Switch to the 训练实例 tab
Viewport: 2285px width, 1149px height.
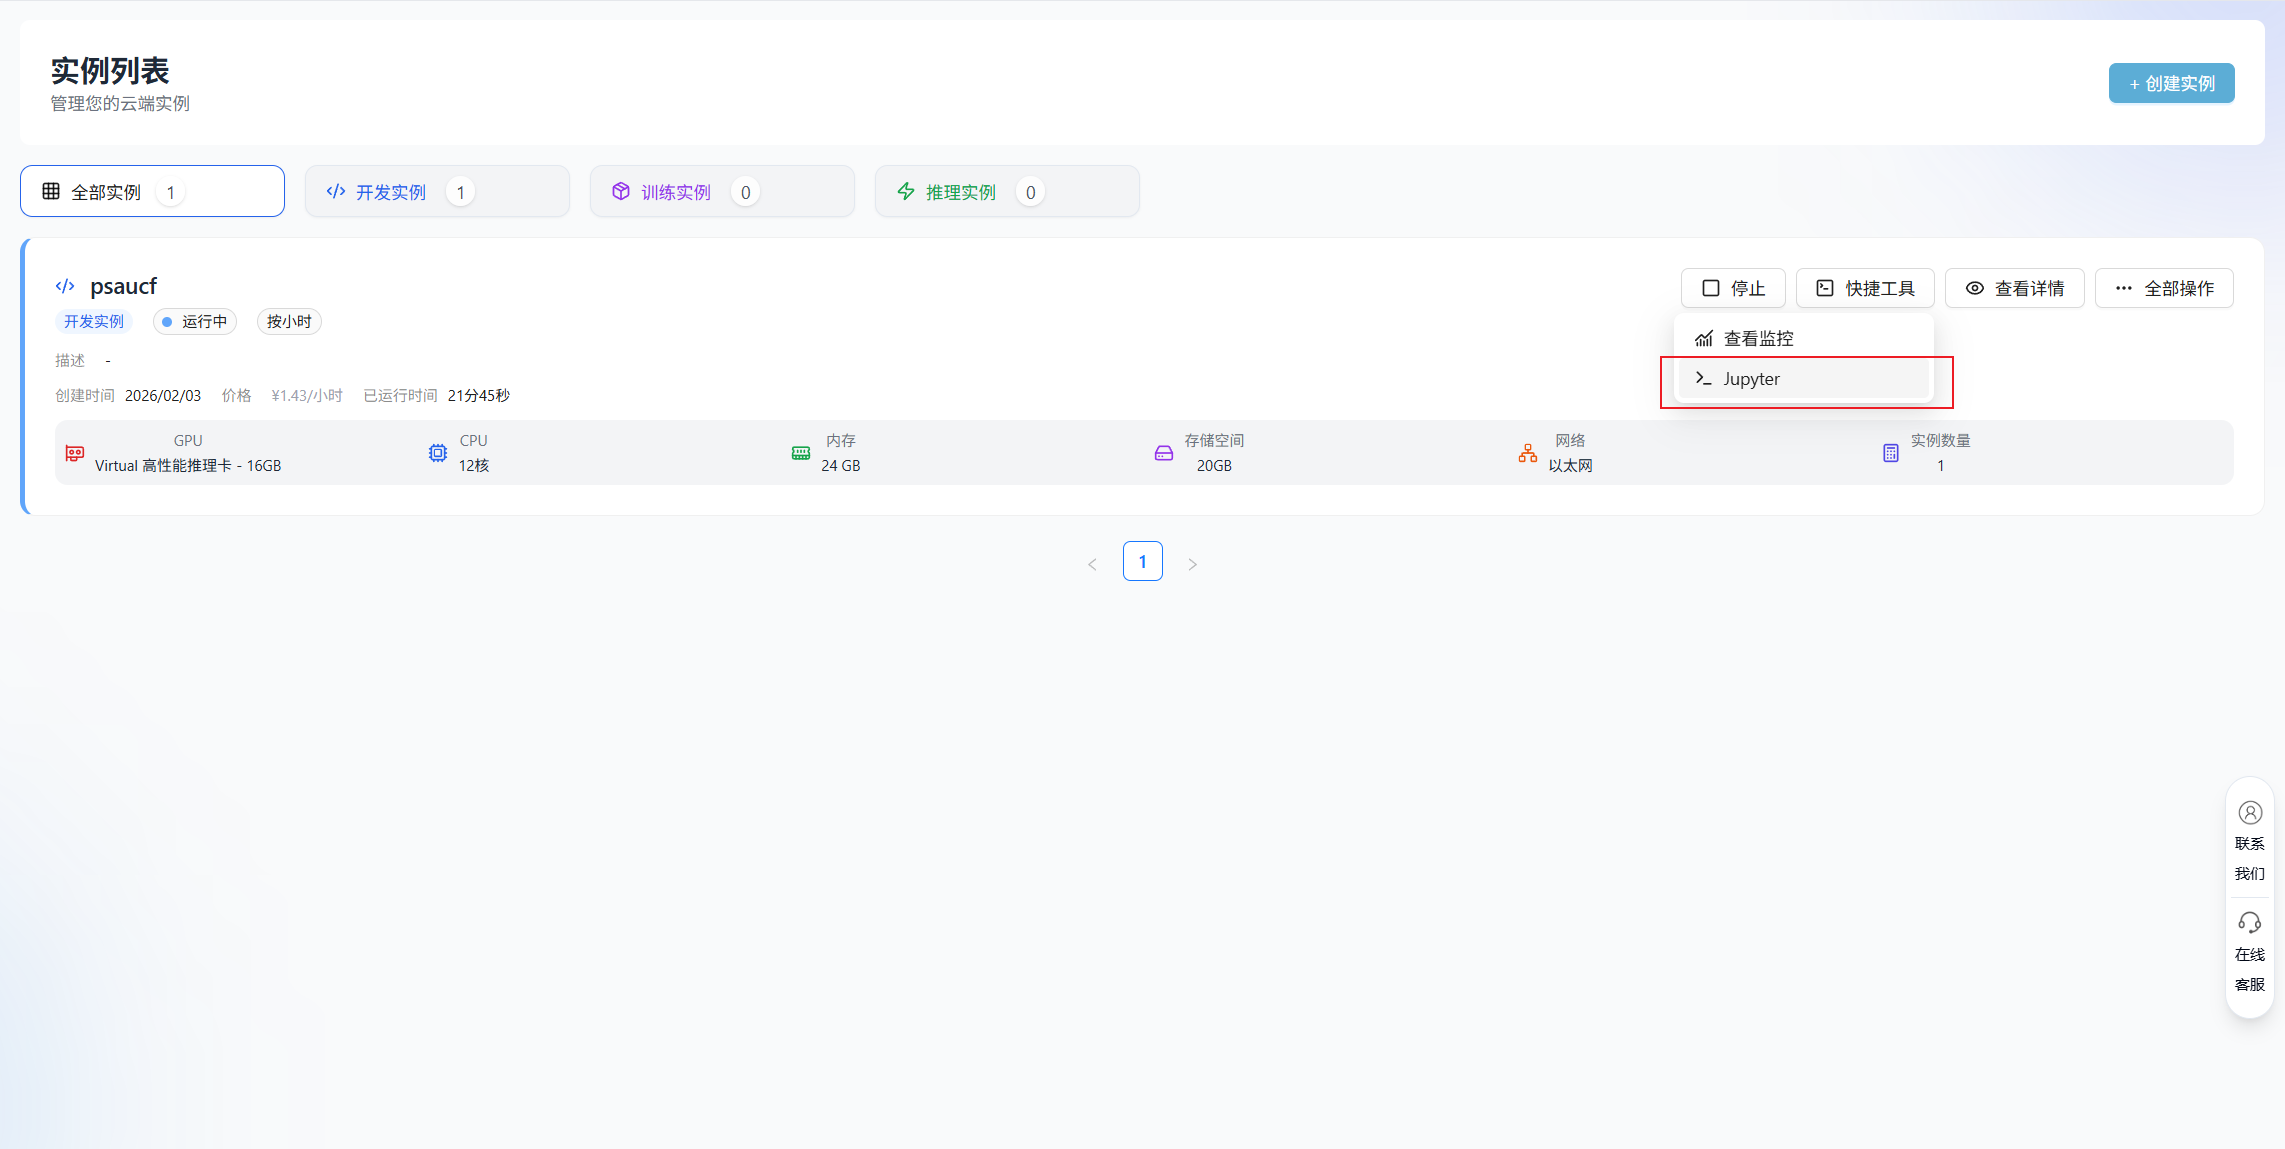pyautogui.click(x=722, y=192)
